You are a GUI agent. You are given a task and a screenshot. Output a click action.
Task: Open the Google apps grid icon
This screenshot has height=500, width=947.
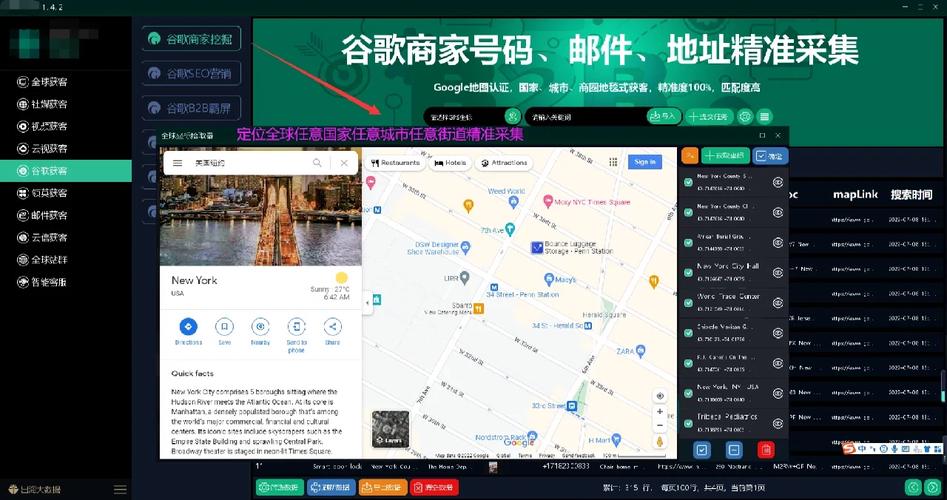[x=613, y=162]
